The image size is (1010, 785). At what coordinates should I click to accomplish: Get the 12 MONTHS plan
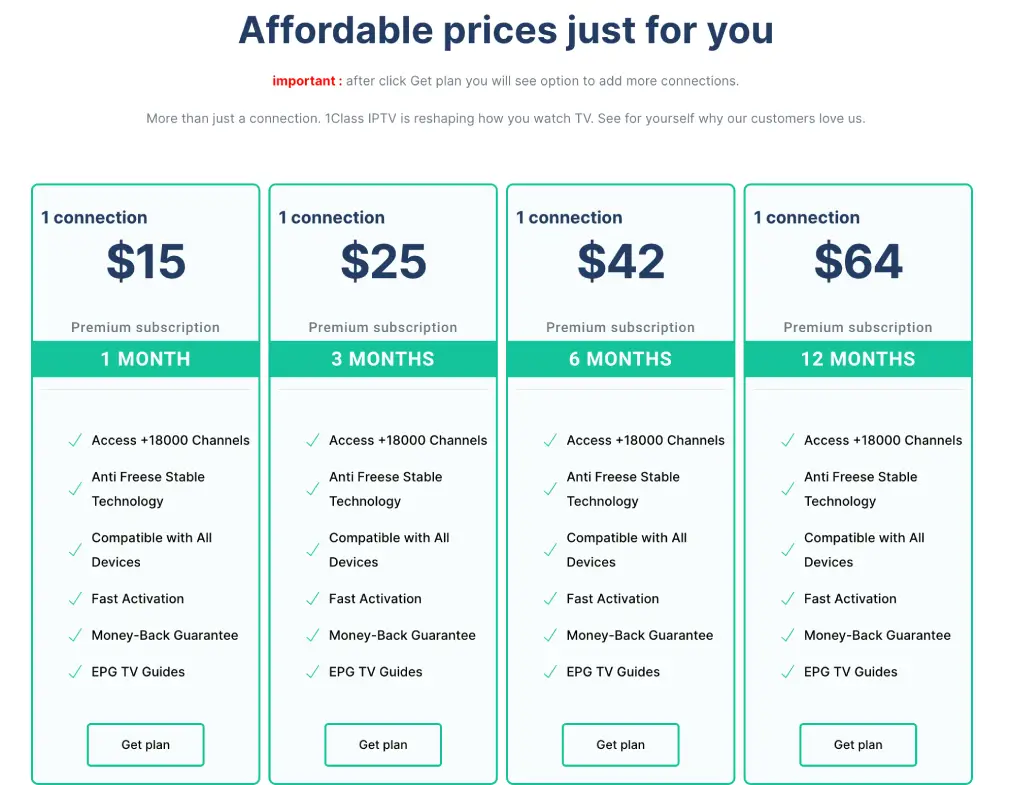click(x=858, y=744)
